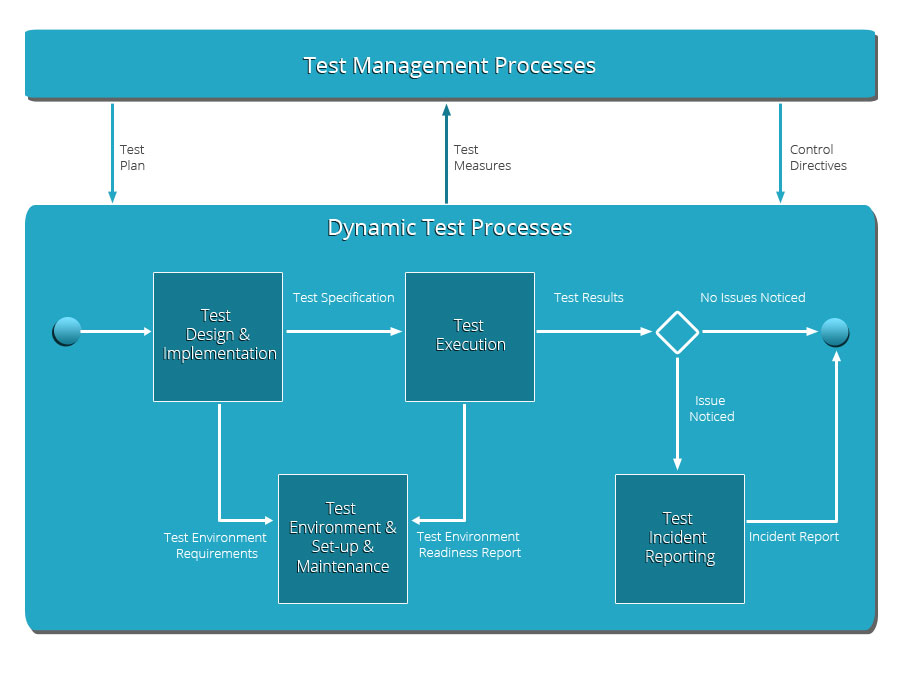Click the Test Environment Set-up & Maintenance box
Viewport: 900px width, 700px height.
[x=343, y=539]
